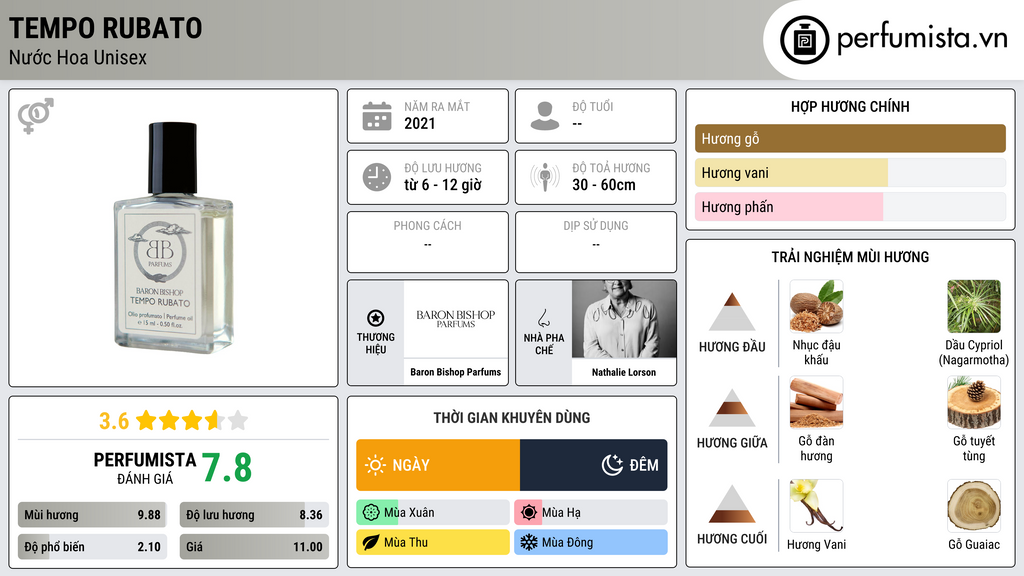Open the Nathalie Lorson perfumer photo
1024x576 pixels.
tap(624, 319)
